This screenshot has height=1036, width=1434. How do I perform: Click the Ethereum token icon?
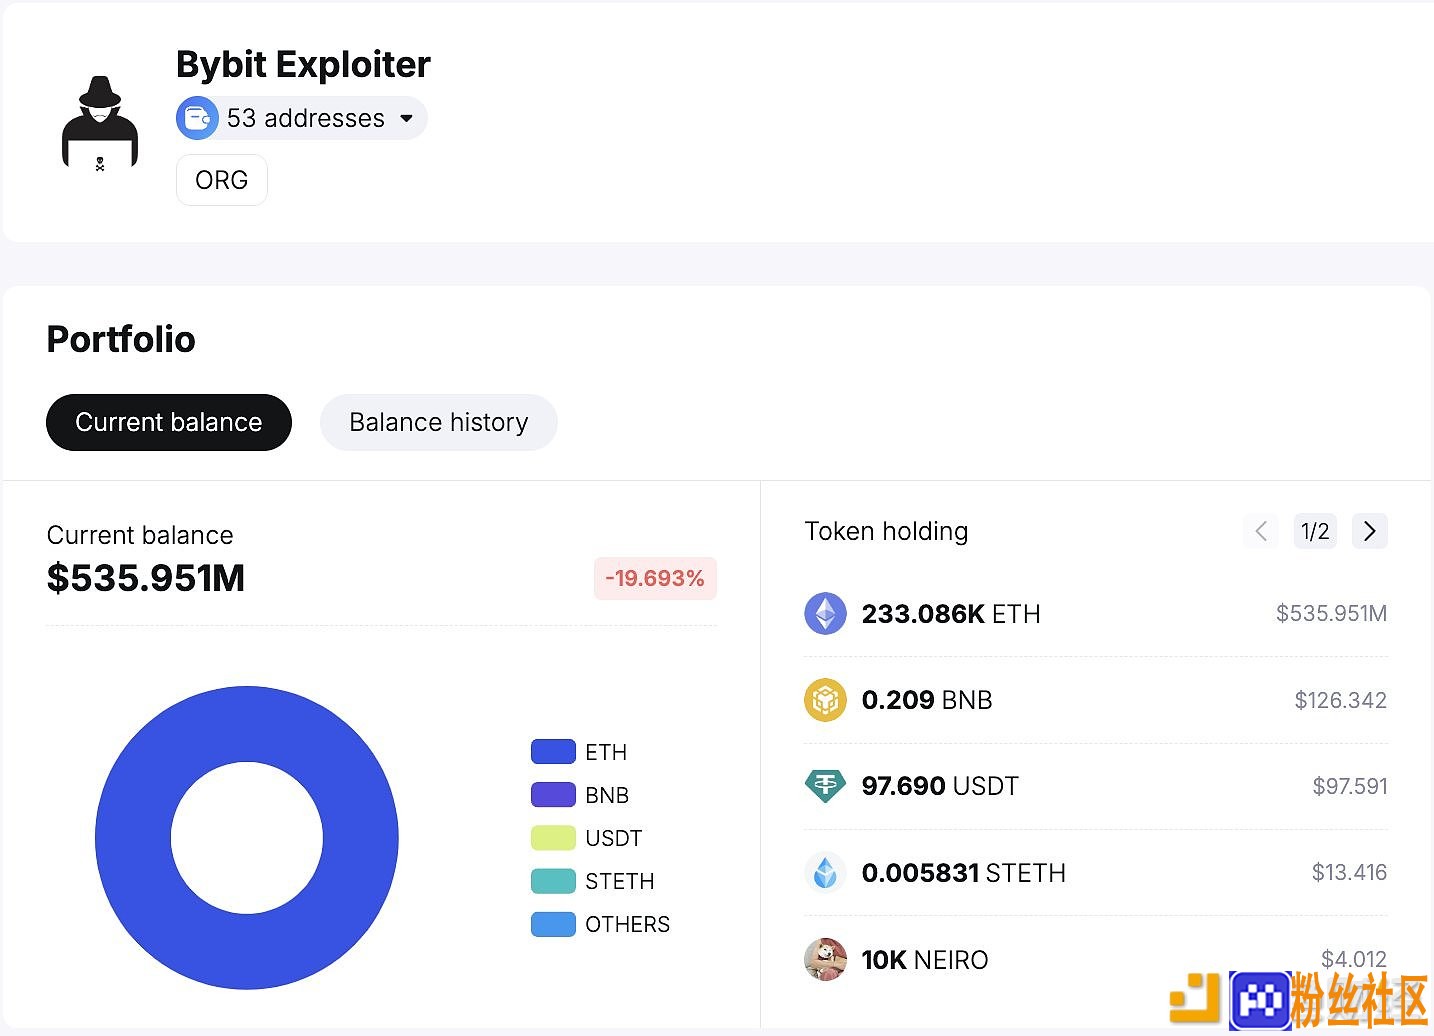click(x=825, y=614)
